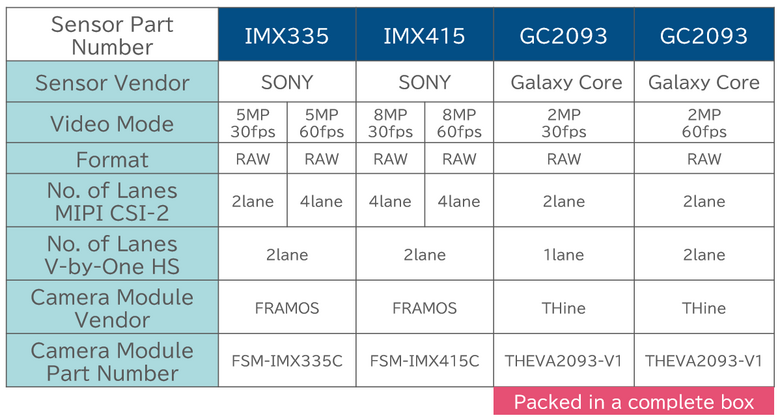
Task: Click the Video Mode row label
Action: 112,124
